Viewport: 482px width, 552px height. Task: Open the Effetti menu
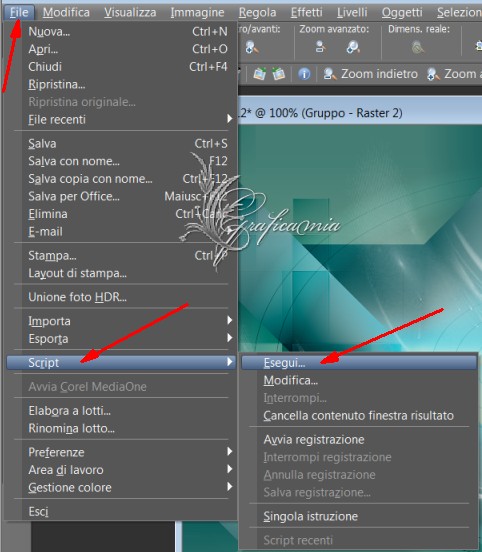click(x=306, y=12)
